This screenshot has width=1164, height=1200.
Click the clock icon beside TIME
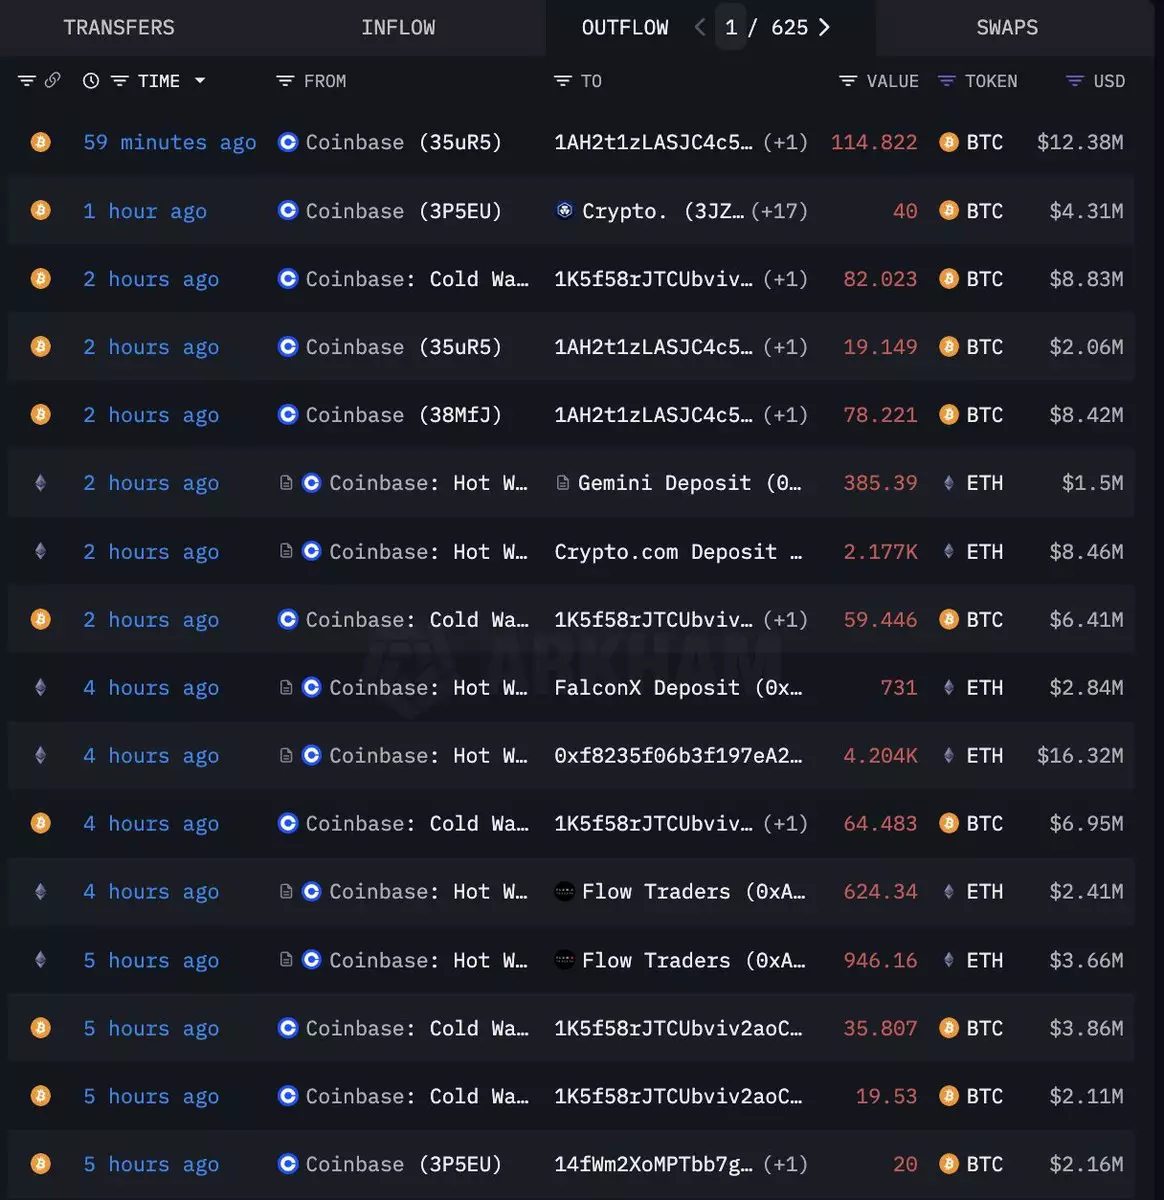pyautogui.click(x=91, y=81)
